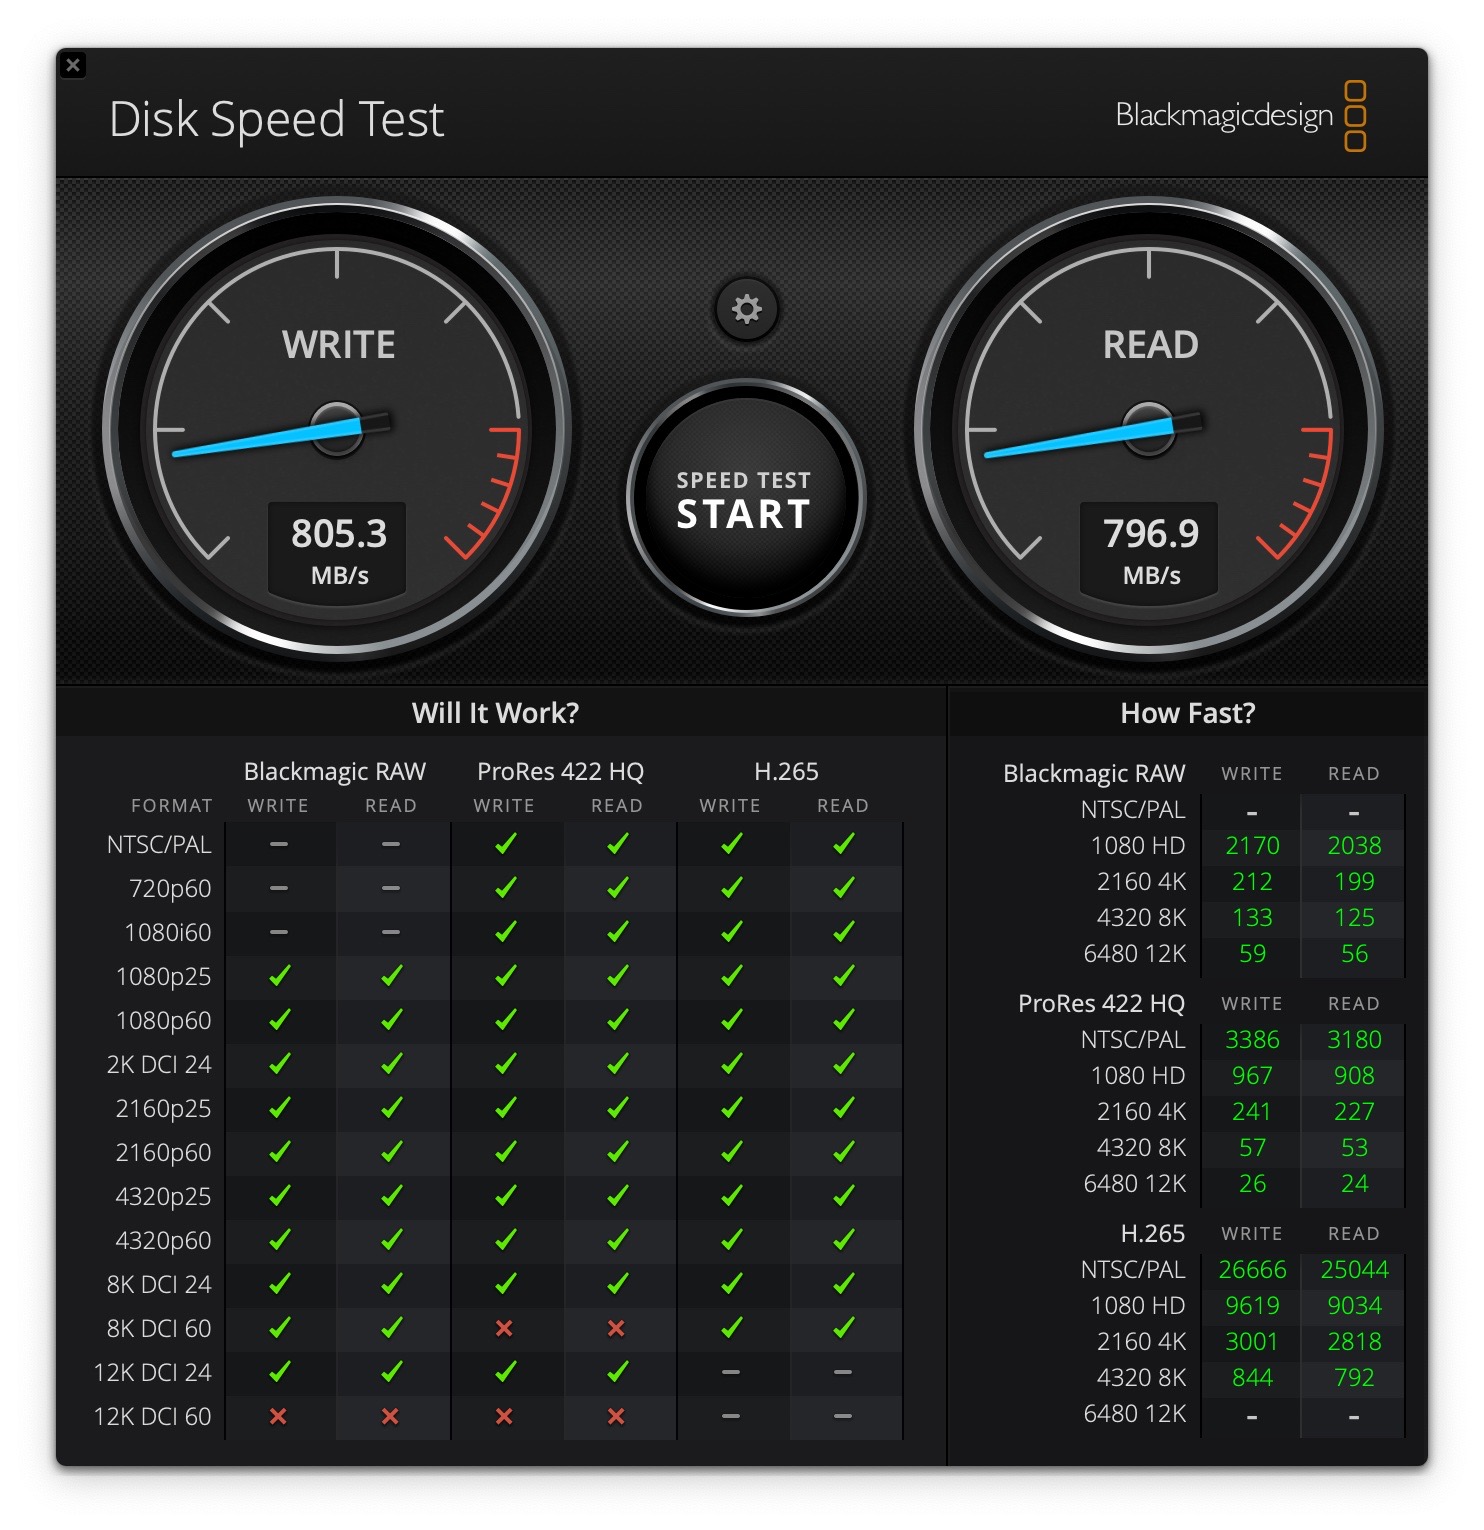Click the 1080p60 format row label
The height and width of the screenshot is (1530, 1484).
tap(164, 1021)
